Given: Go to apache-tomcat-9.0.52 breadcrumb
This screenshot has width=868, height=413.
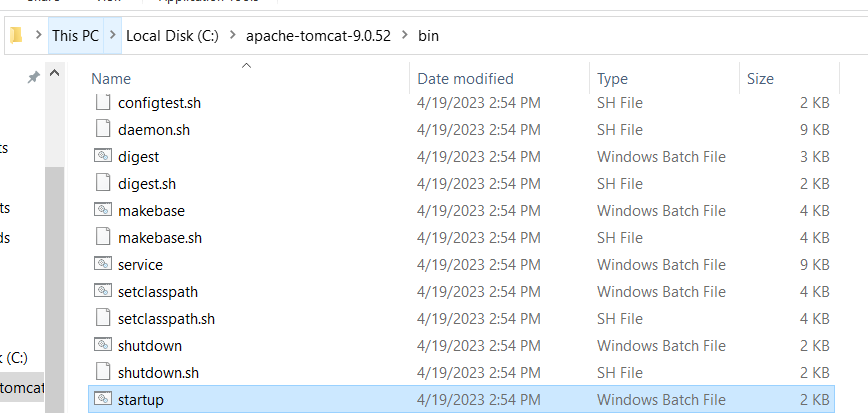Looking at the screenshot, I should (x=318, y=35).
